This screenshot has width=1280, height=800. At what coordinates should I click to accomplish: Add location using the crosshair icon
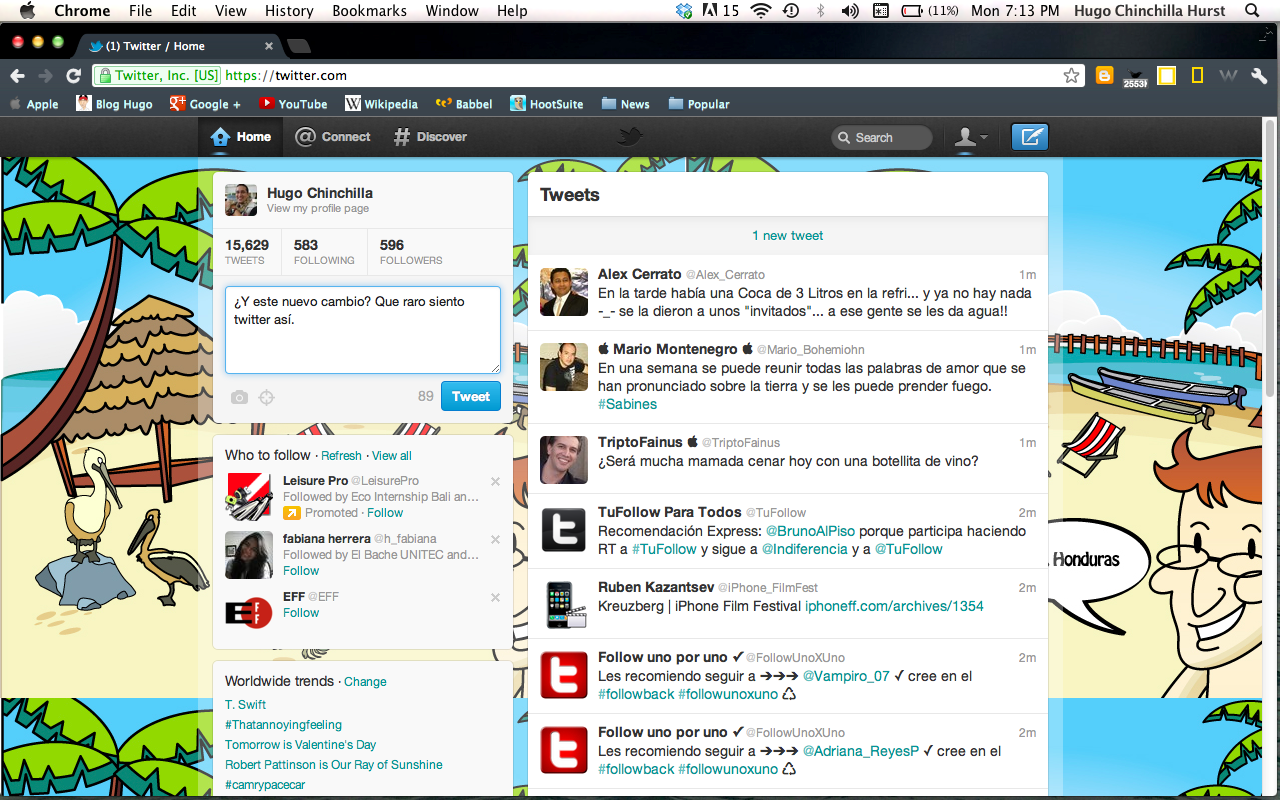tap(266, 397)
